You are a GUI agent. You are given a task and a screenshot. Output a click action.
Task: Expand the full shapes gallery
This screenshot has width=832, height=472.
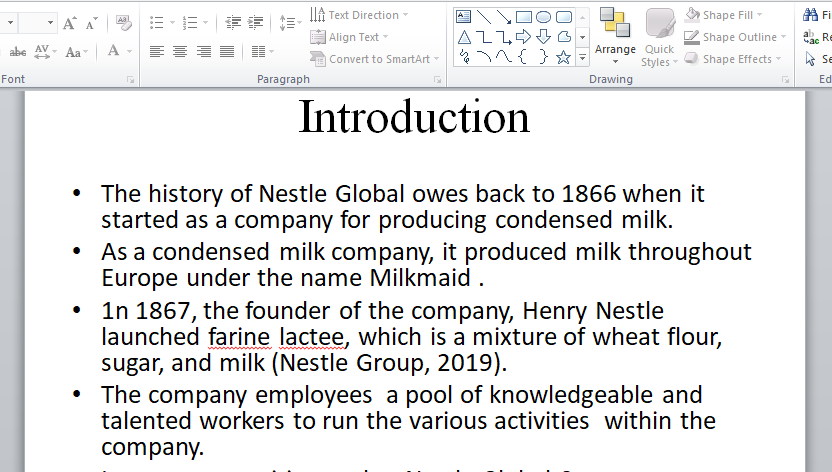click(583, 57)
